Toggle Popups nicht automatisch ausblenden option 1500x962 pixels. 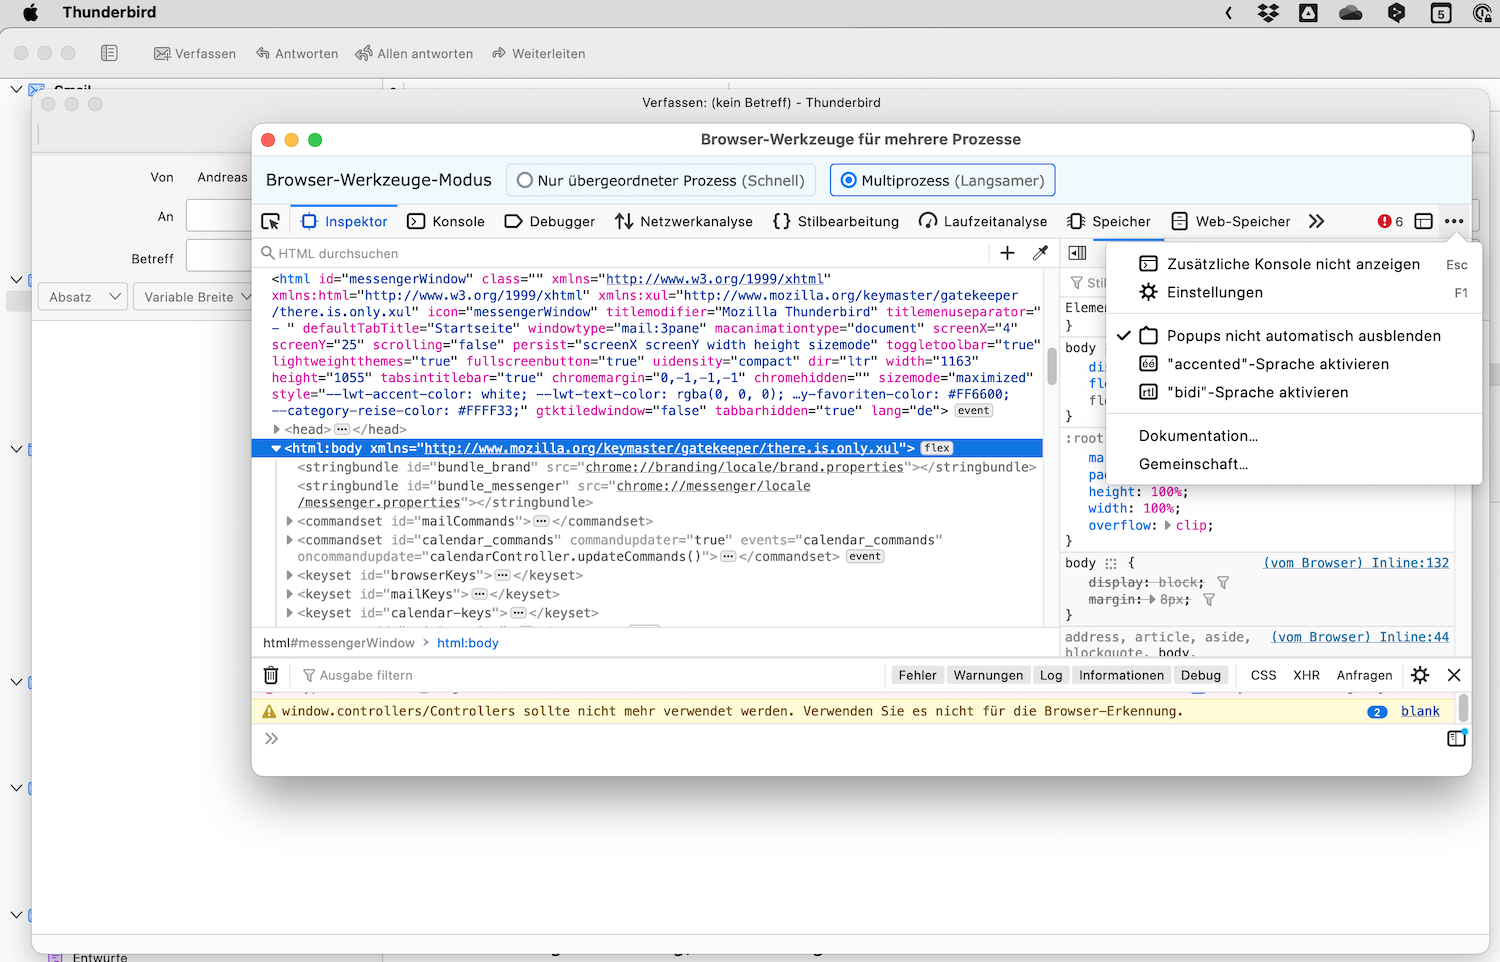1303,336
